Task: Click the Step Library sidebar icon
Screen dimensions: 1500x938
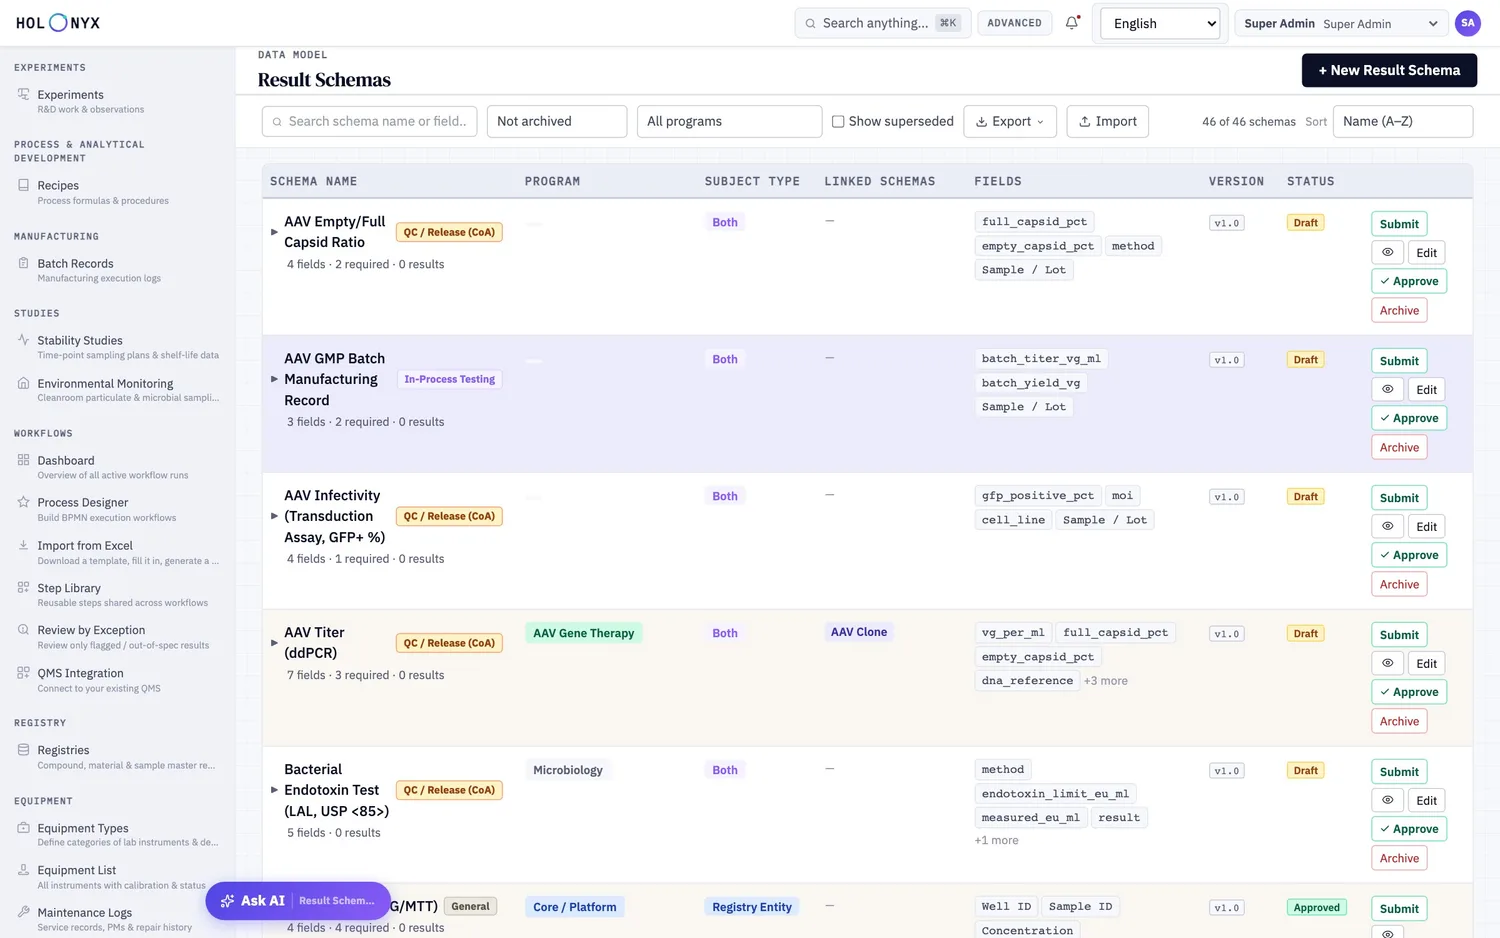Action: (23, 588)
